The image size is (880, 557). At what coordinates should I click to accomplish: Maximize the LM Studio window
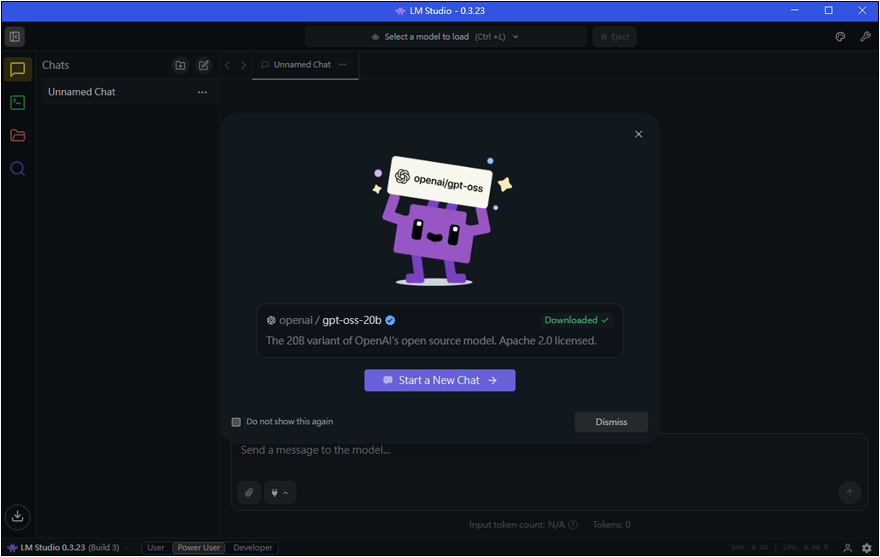[828, 11]
